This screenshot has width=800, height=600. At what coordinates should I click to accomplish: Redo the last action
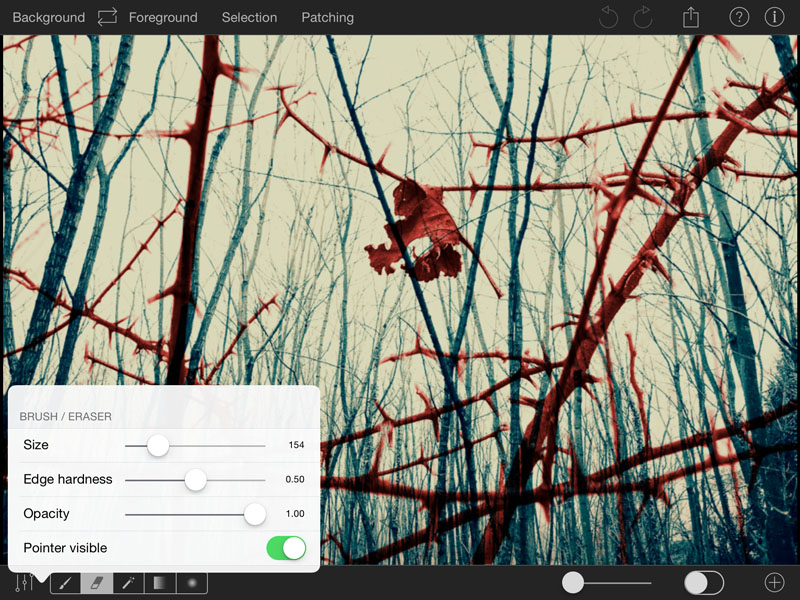tap(643, 17)
